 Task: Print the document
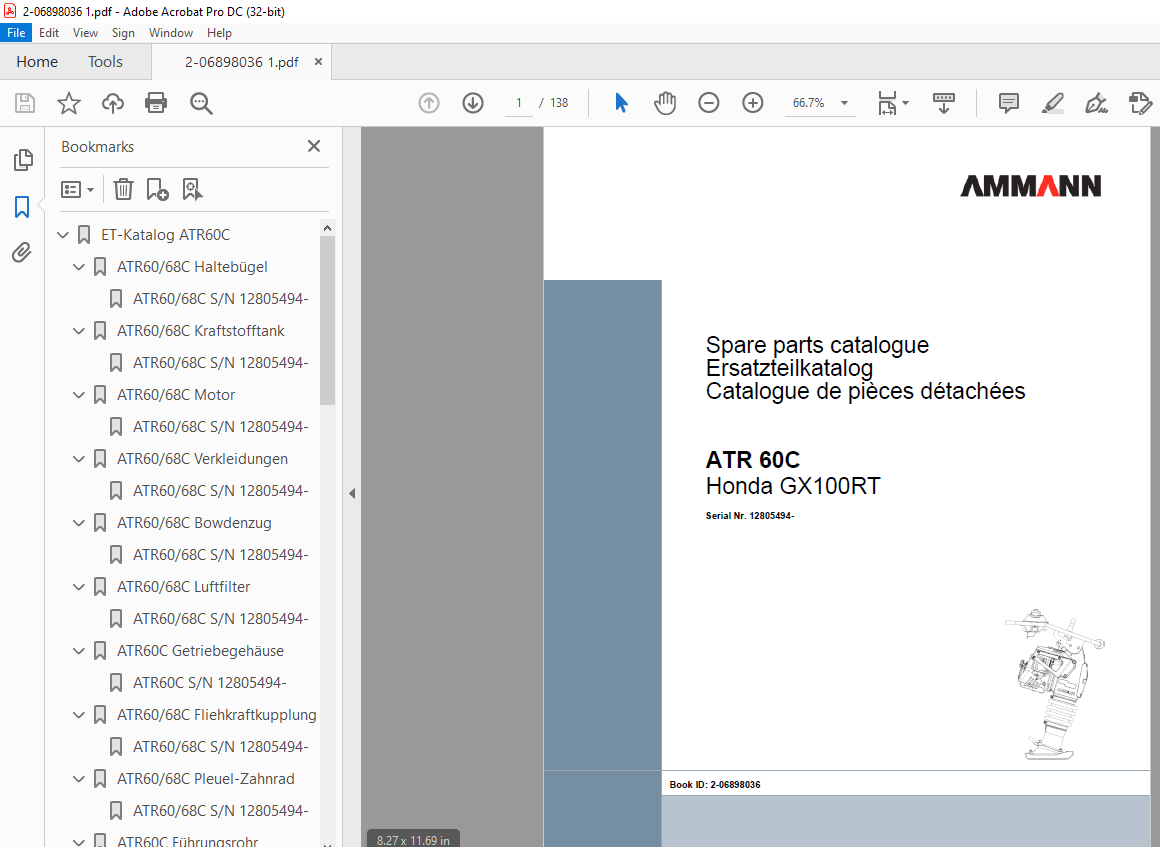coord(156,103)
